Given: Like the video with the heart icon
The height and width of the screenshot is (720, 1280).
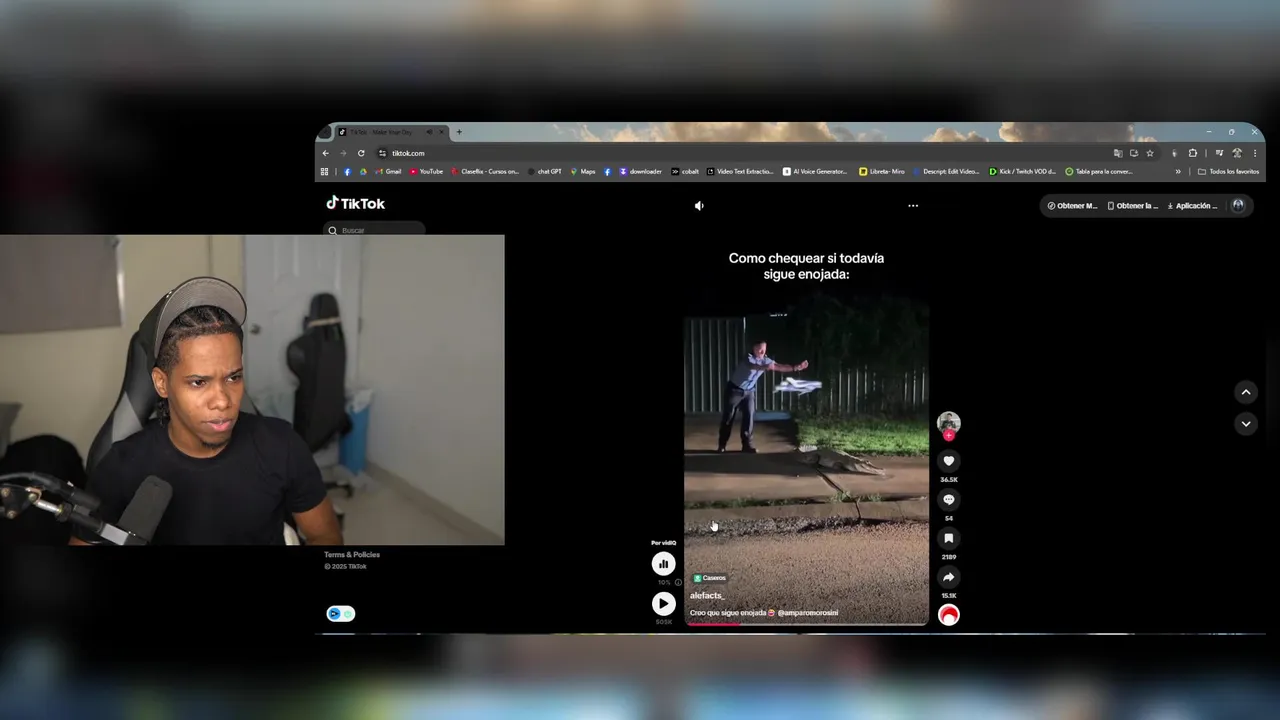Looking at the screenshot, I should coord(949,461).
